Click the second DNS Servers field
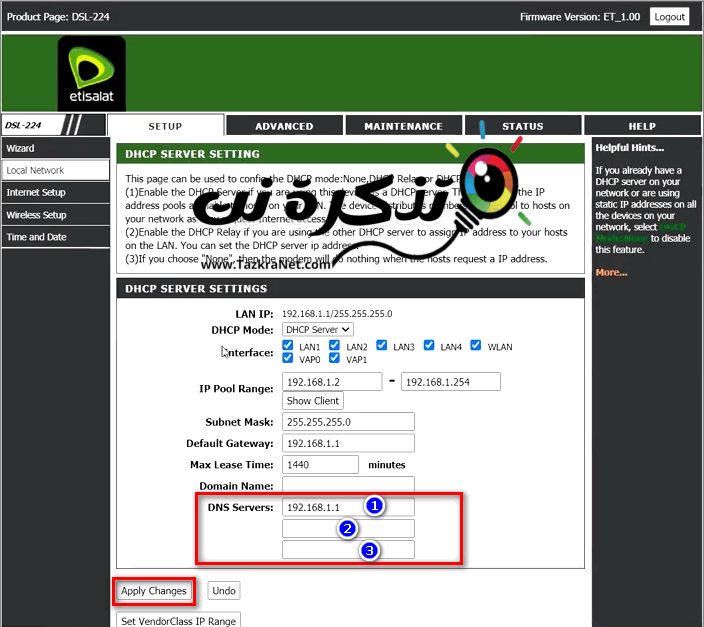The width and height of the screenshot is (704, 627). [348, 529]
